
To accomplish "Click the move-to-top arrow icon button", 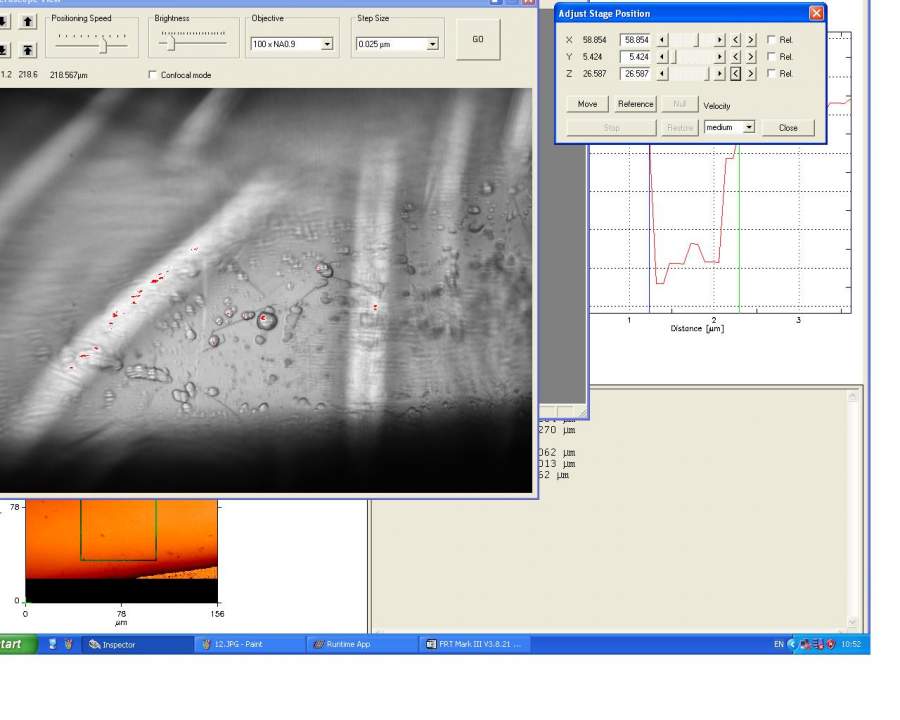I will click(x=27, y=50).
